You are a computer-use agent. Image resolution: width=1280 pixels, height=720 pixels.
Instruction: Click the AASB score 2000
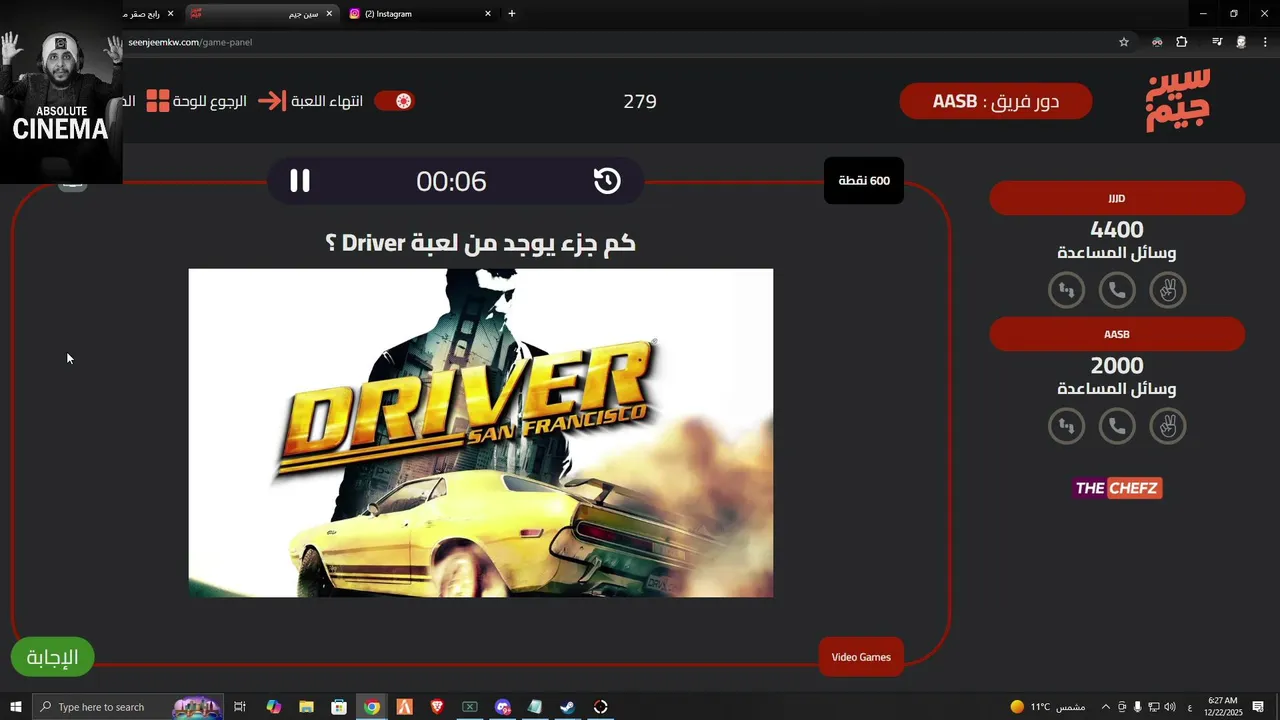click(1117, 366)
